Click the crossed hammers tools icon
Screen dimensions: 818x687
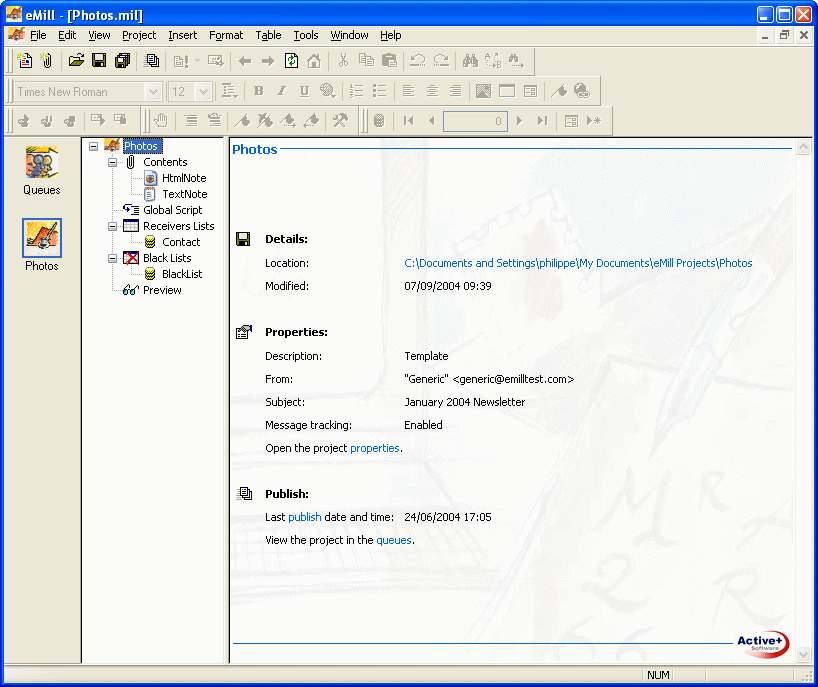(x=340, y=121)
